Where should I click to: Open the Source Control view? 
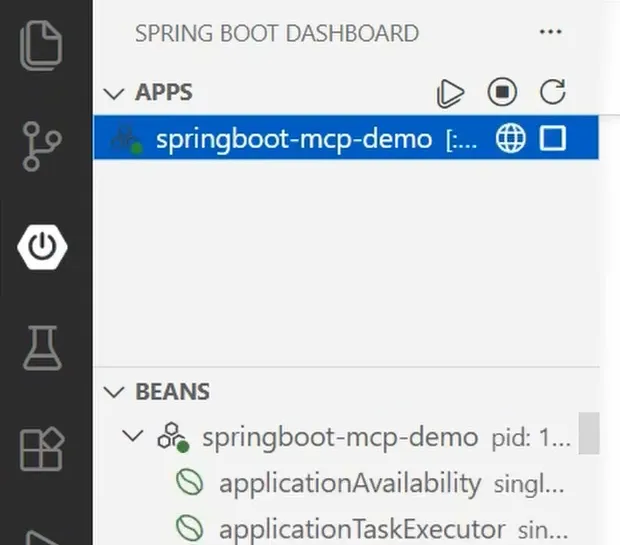[x=42, y=146]
